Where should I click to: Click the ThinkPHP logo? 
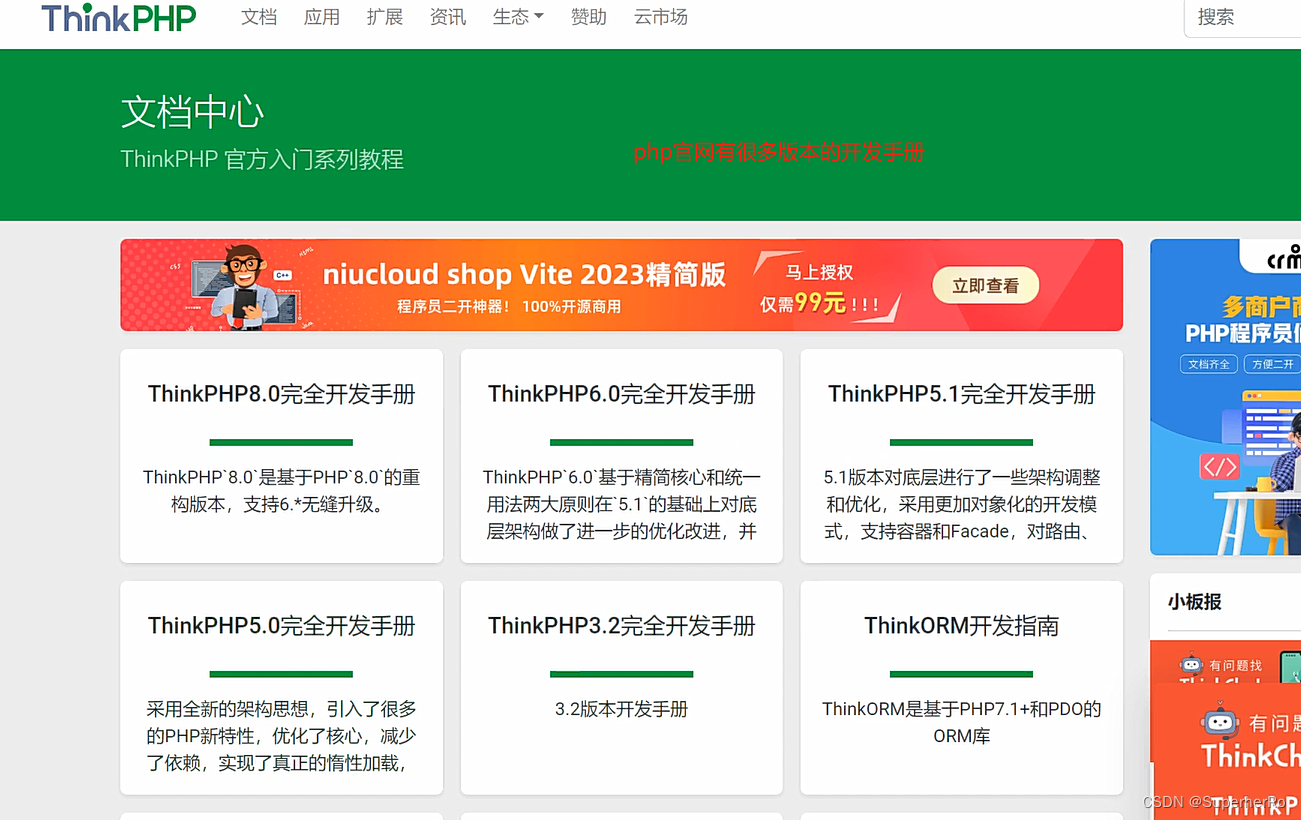(118, 17)
